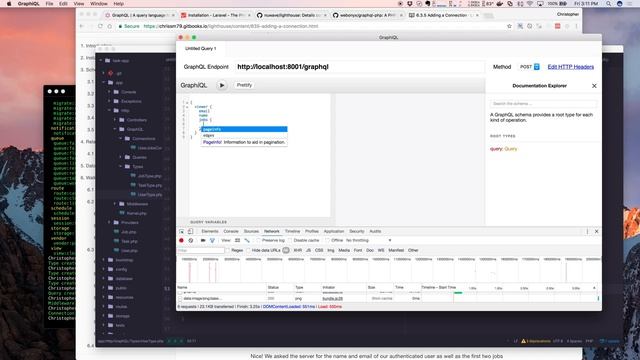Close the Documentation Explorer panel
640x360 pixels.
[x=594, y=86]
